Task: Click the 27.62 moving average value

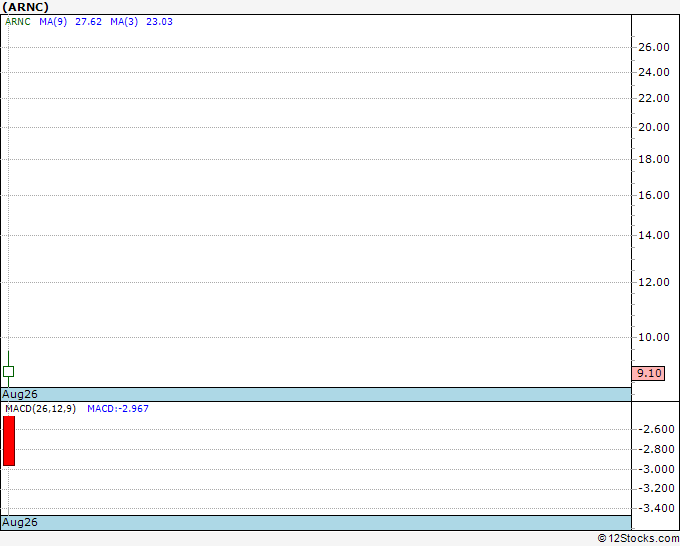Action: pyautogui.click(x=88, y=22)
